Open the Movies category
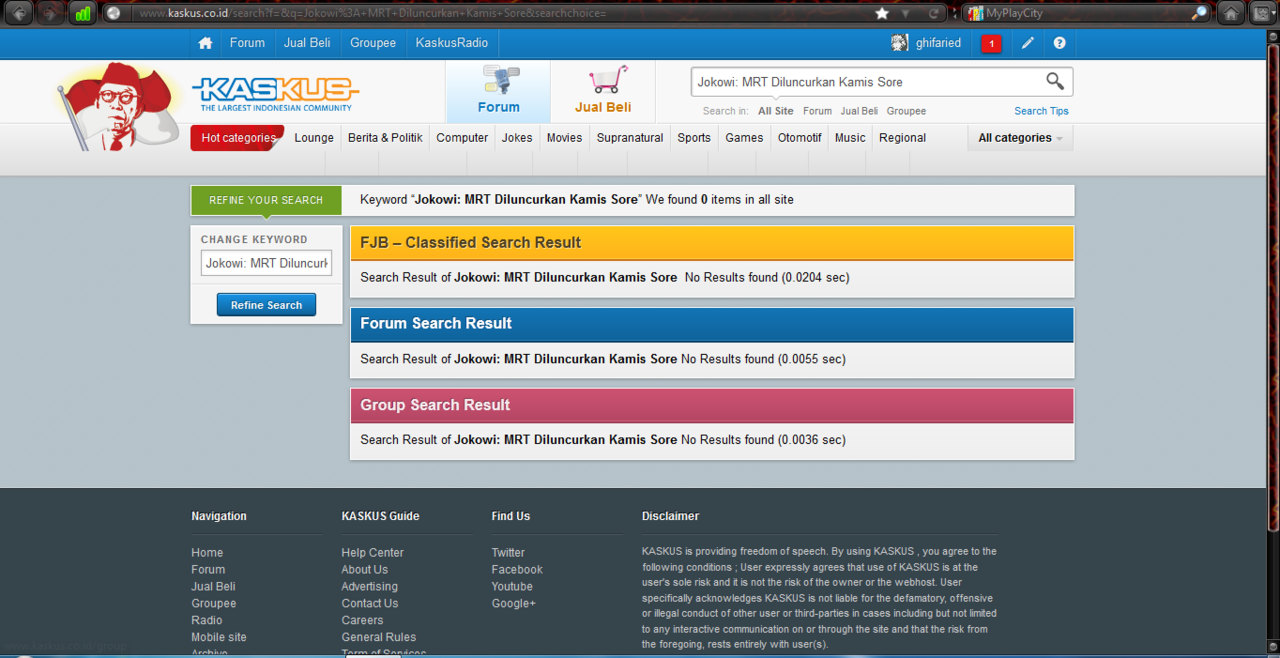 (564, 138)
